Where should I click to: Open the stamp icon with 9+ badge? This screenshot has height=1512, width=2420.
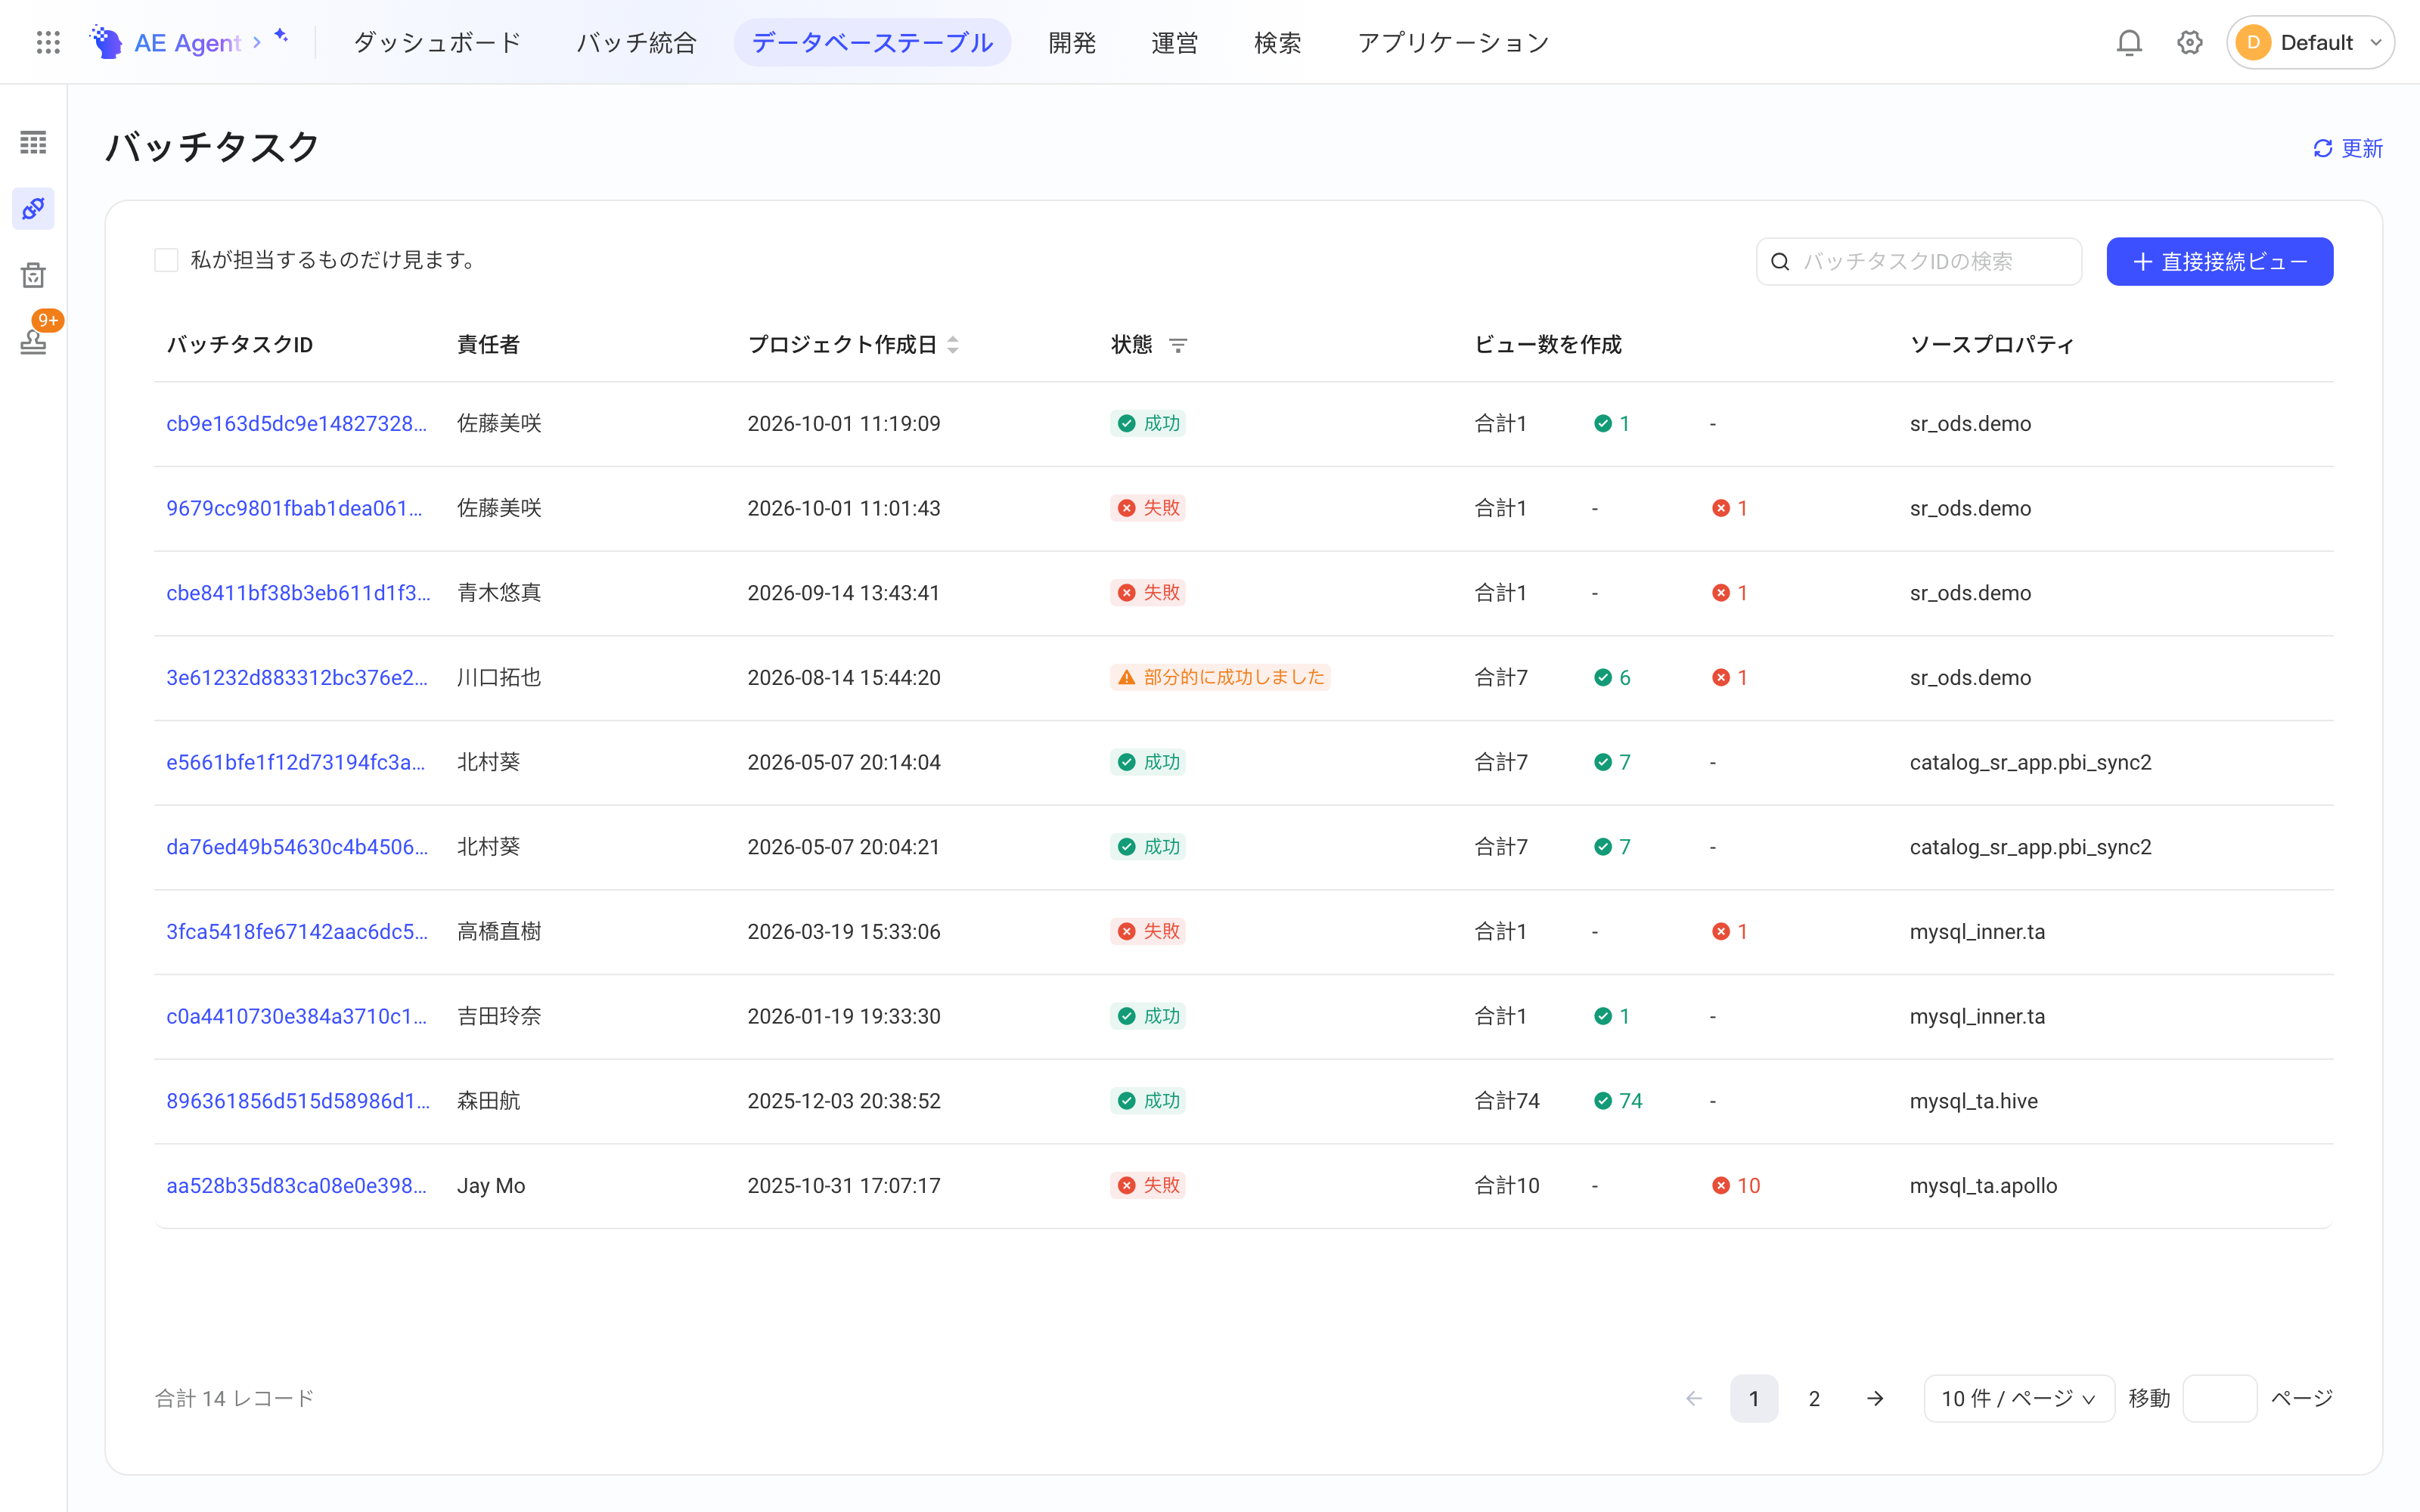click(x=34, y=341)
